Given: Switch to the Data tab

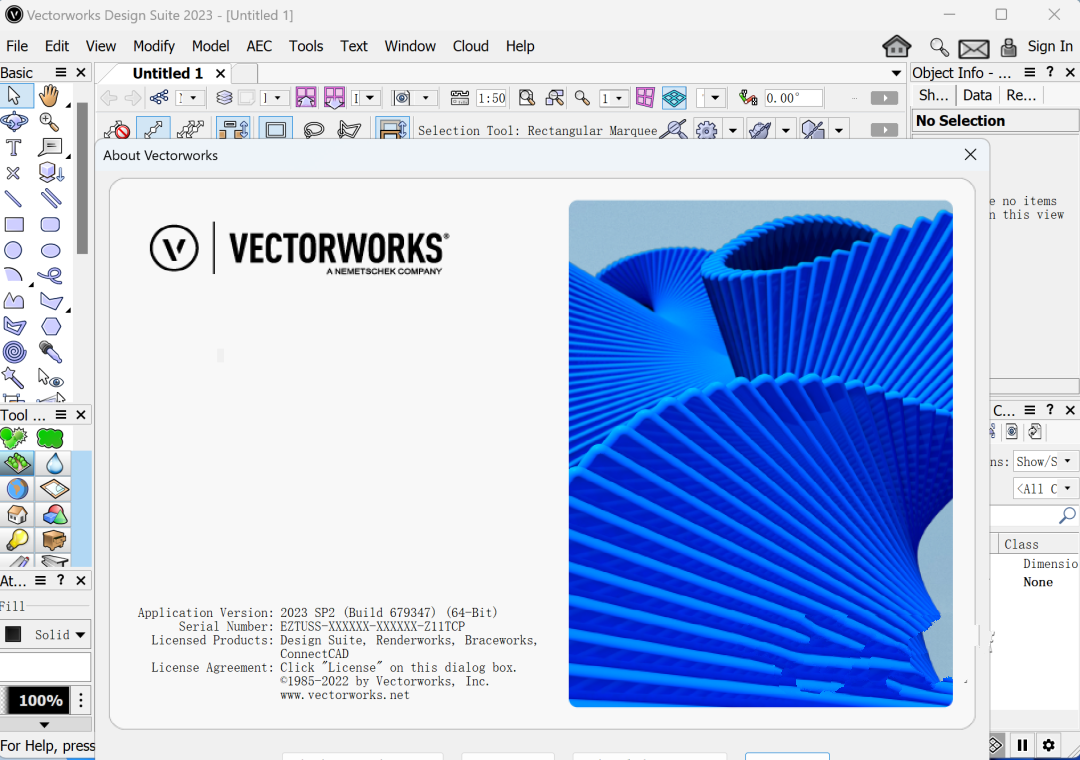Looking at the screenshot, I should coord(977,95).
